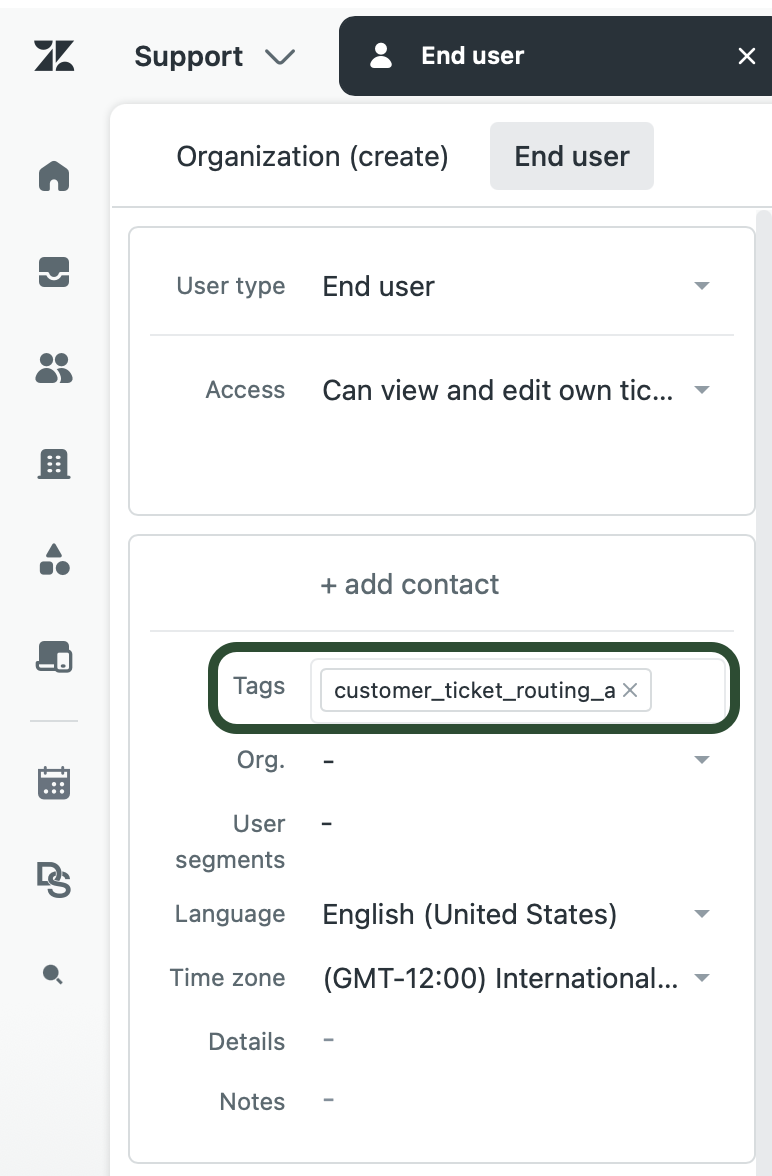Open the Organizations building icon
The width and height of the screenshot is (772, 1176).
(54, 464)
